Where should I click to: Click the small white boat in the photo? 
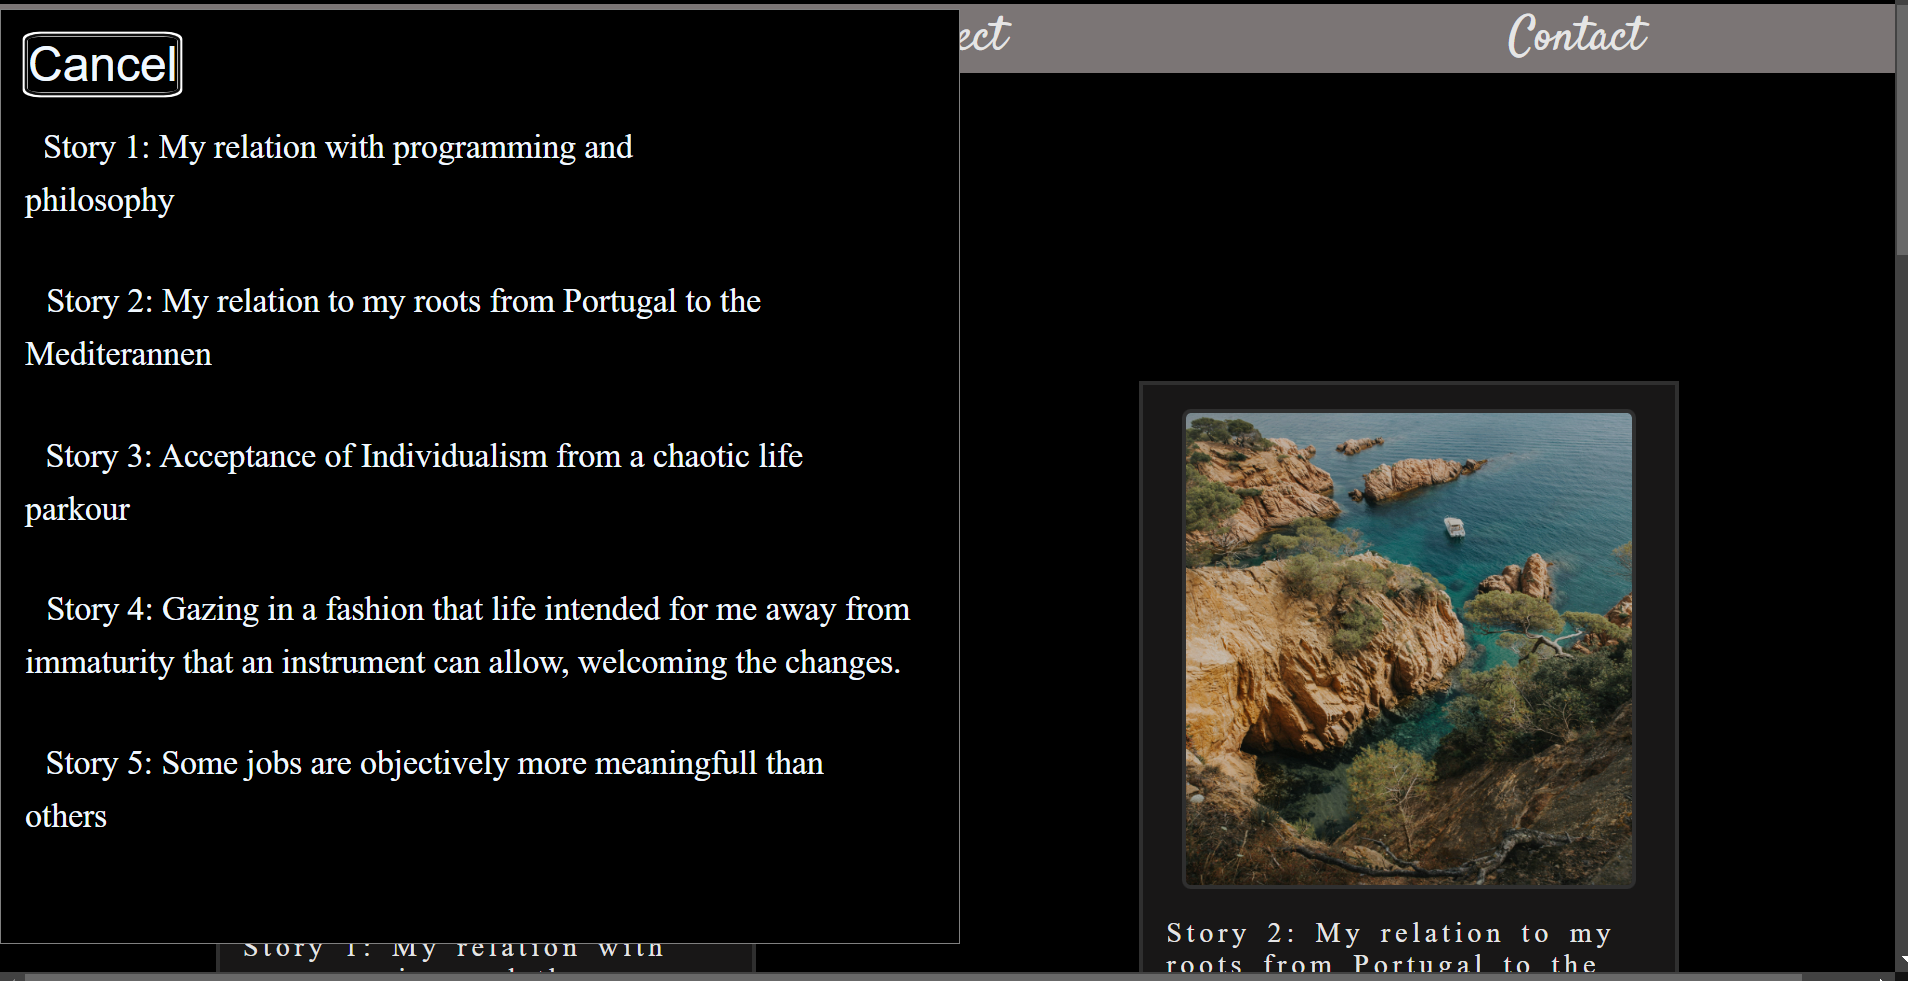[x=1454, y=527]
